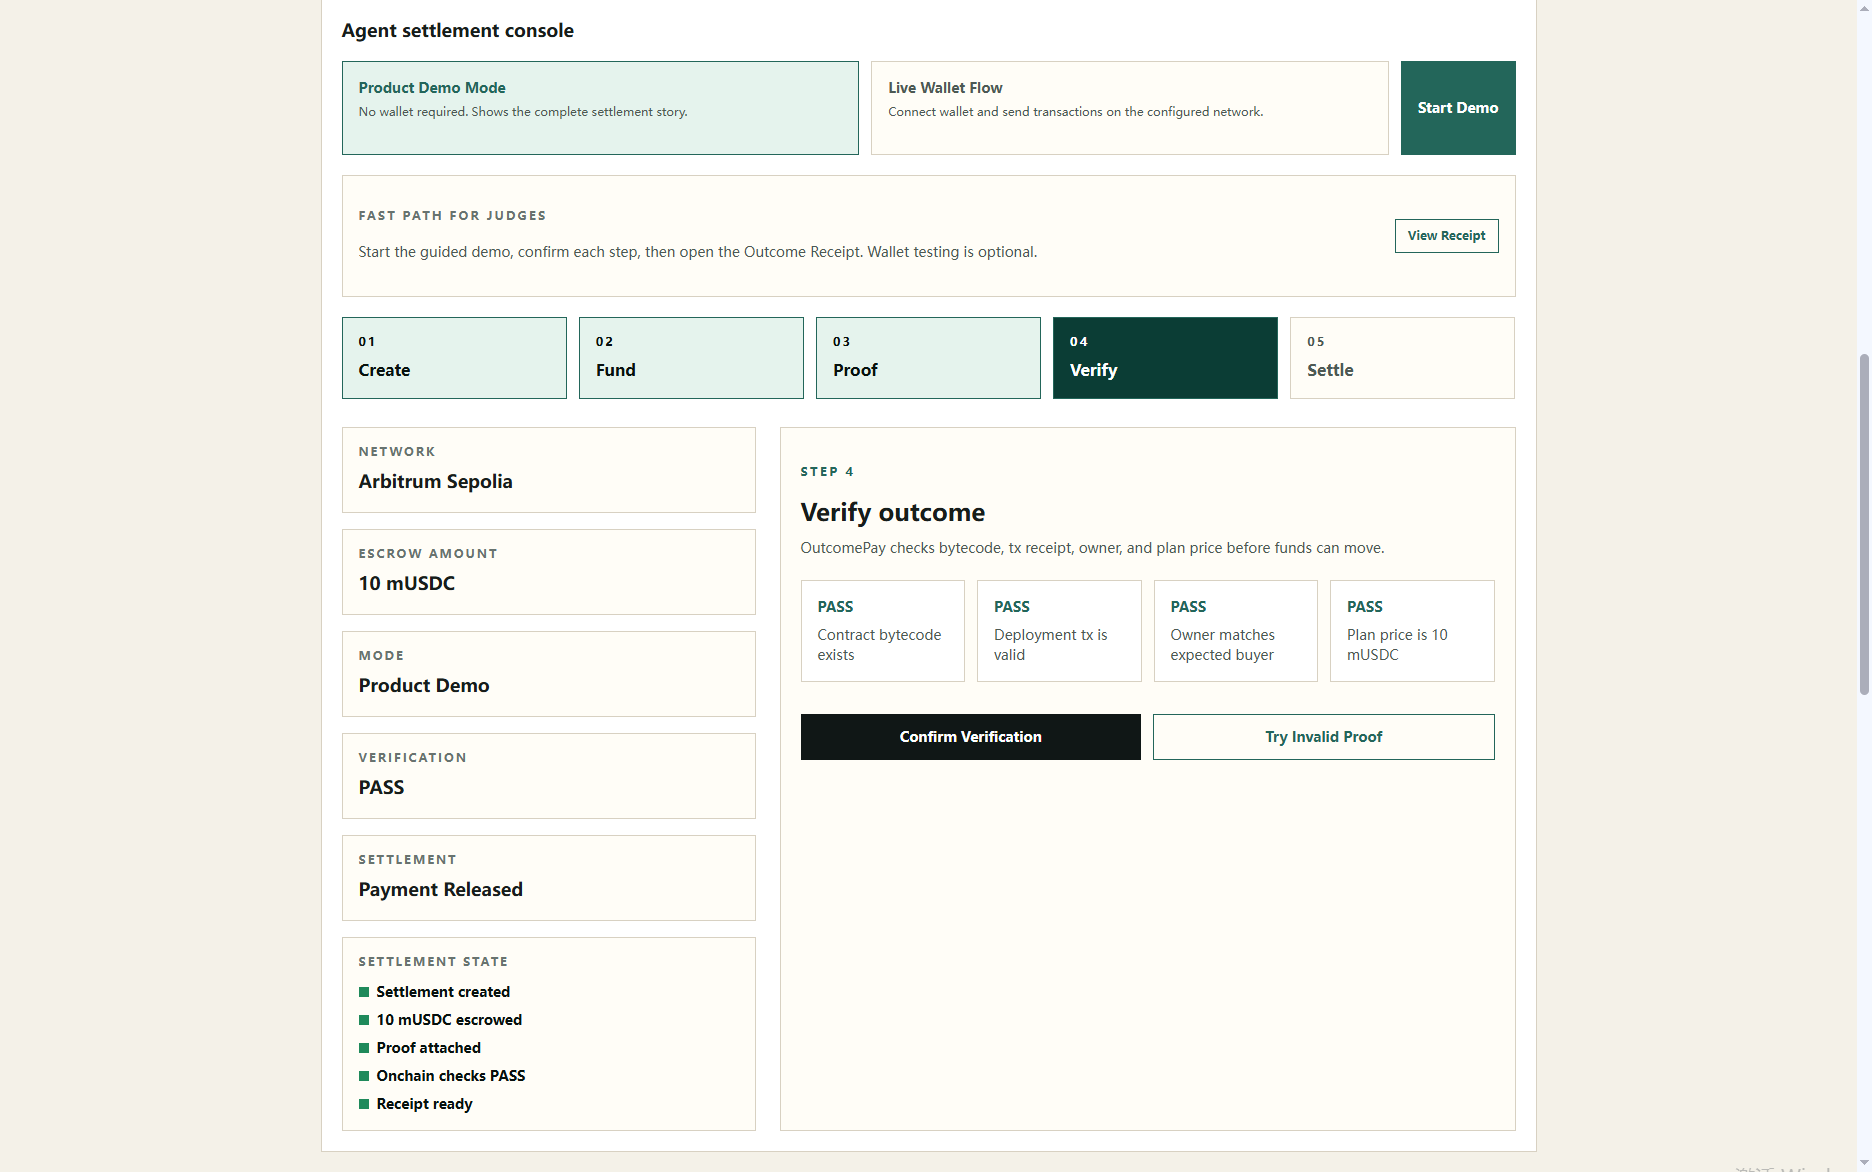Go to step 02 Fund
1872x1172 pixels.
tap(691, 358)
